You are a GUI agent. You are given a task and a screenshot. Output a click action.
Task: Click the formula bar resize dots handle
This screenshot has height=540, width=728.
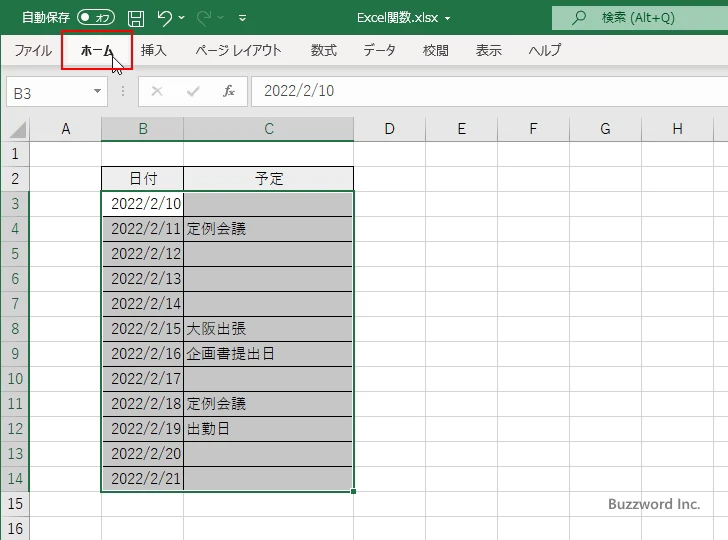[123, 91]
